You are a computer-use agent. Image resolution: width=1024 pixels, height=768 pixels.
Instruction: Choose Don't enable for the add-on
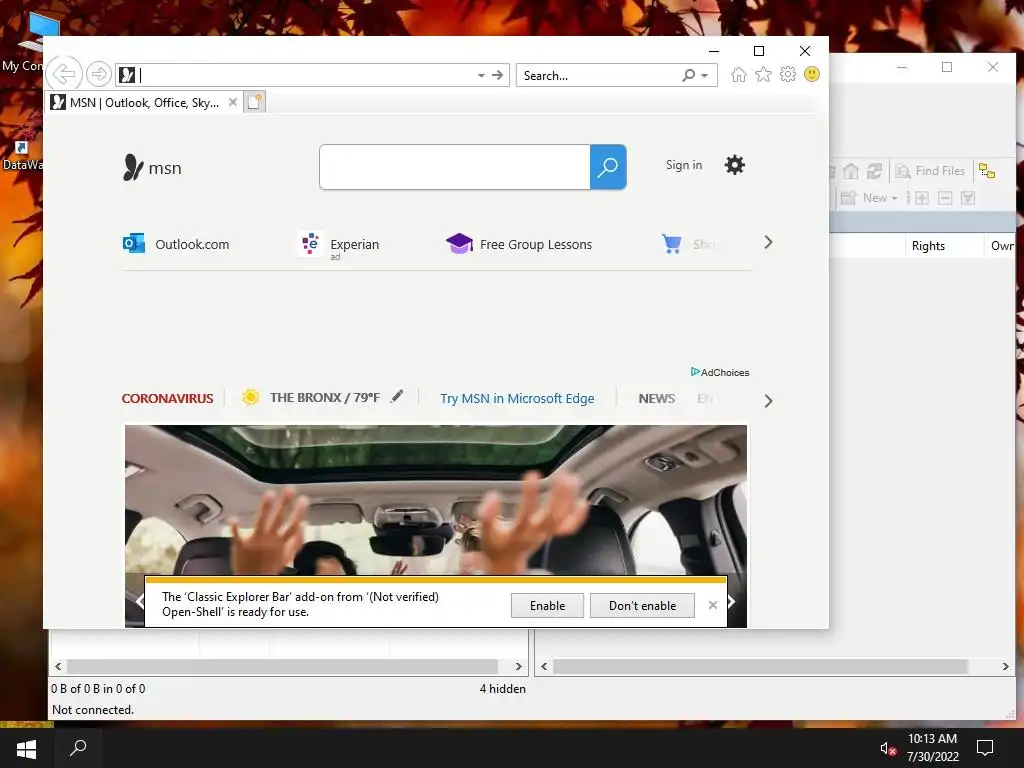point(642,605)
